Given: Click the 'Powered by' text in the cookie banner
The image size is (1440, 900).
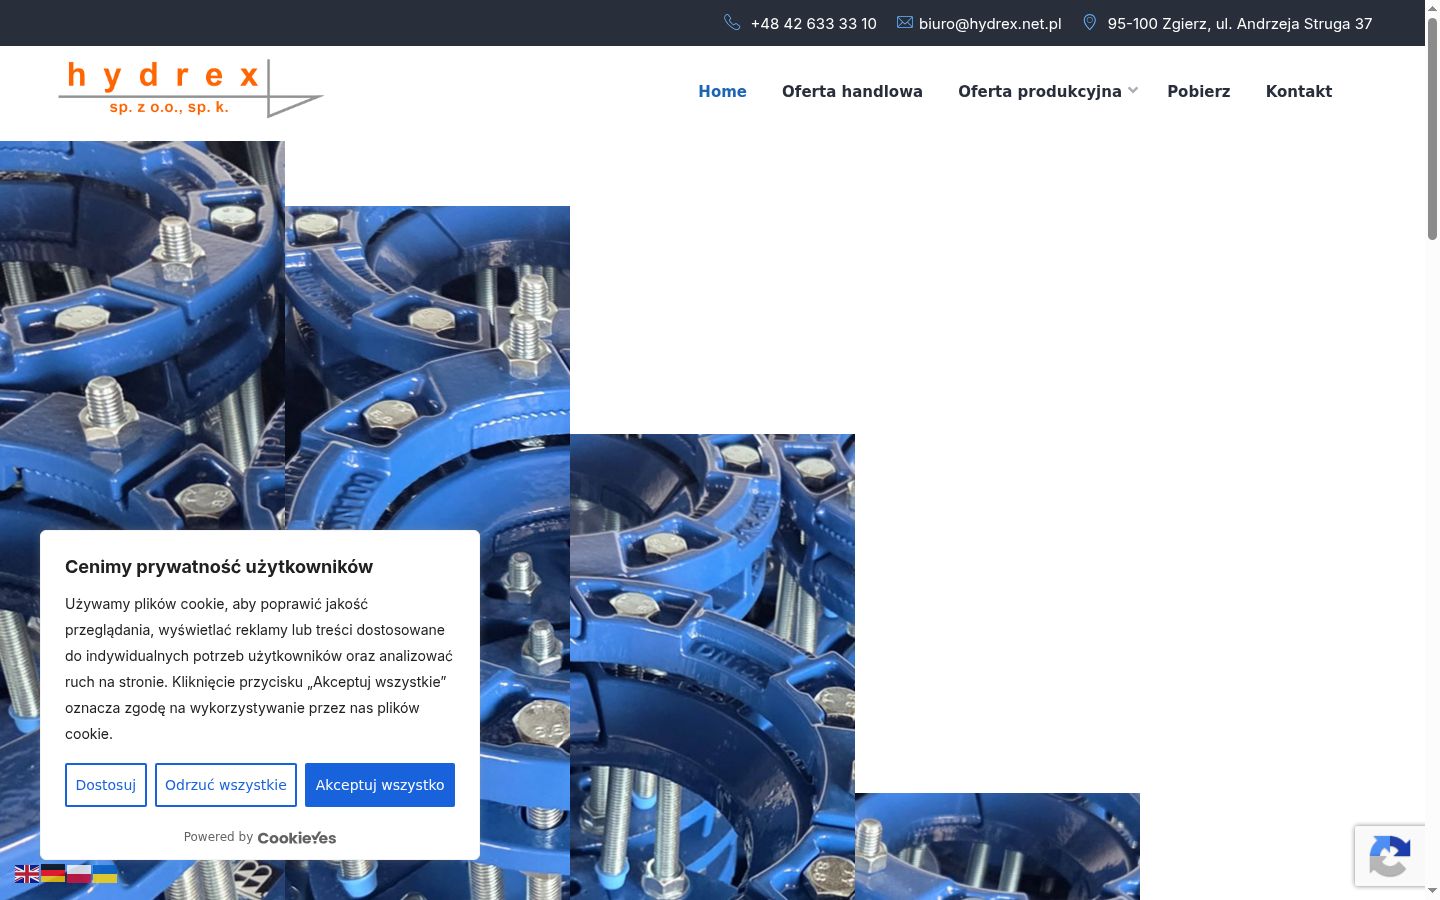Looking at the screenshot, I should click(218, 837).
